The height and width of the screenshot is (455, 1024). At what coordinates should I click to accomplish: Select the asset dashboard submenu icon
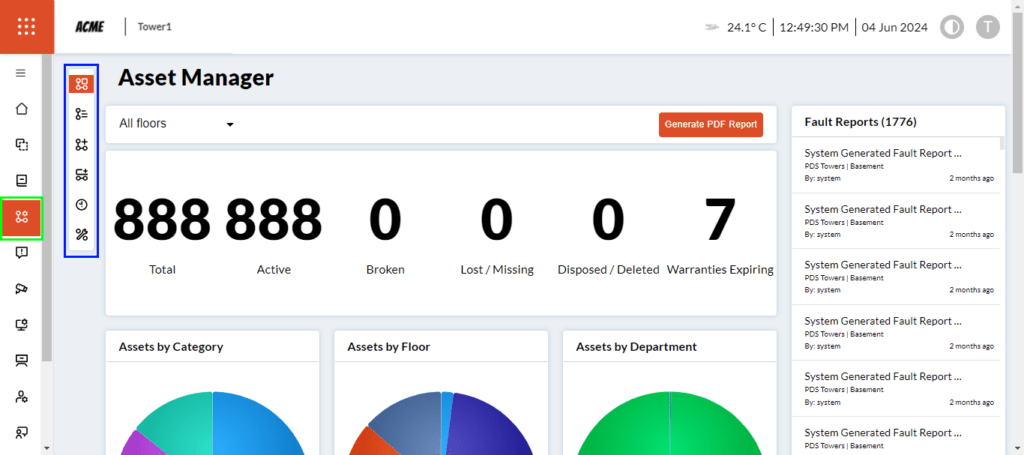click(x=81, y=84)
